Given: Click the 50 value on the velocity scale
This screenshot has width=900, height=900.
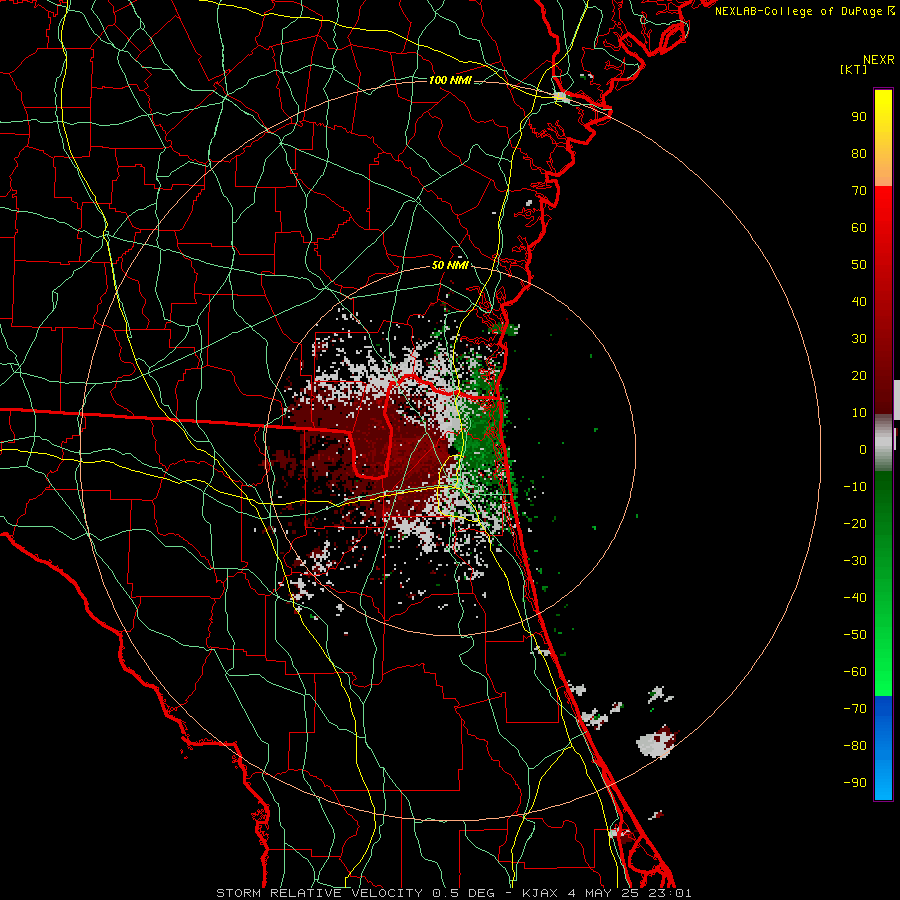Looking at the screenshot, I should click(x=859, y=265).
